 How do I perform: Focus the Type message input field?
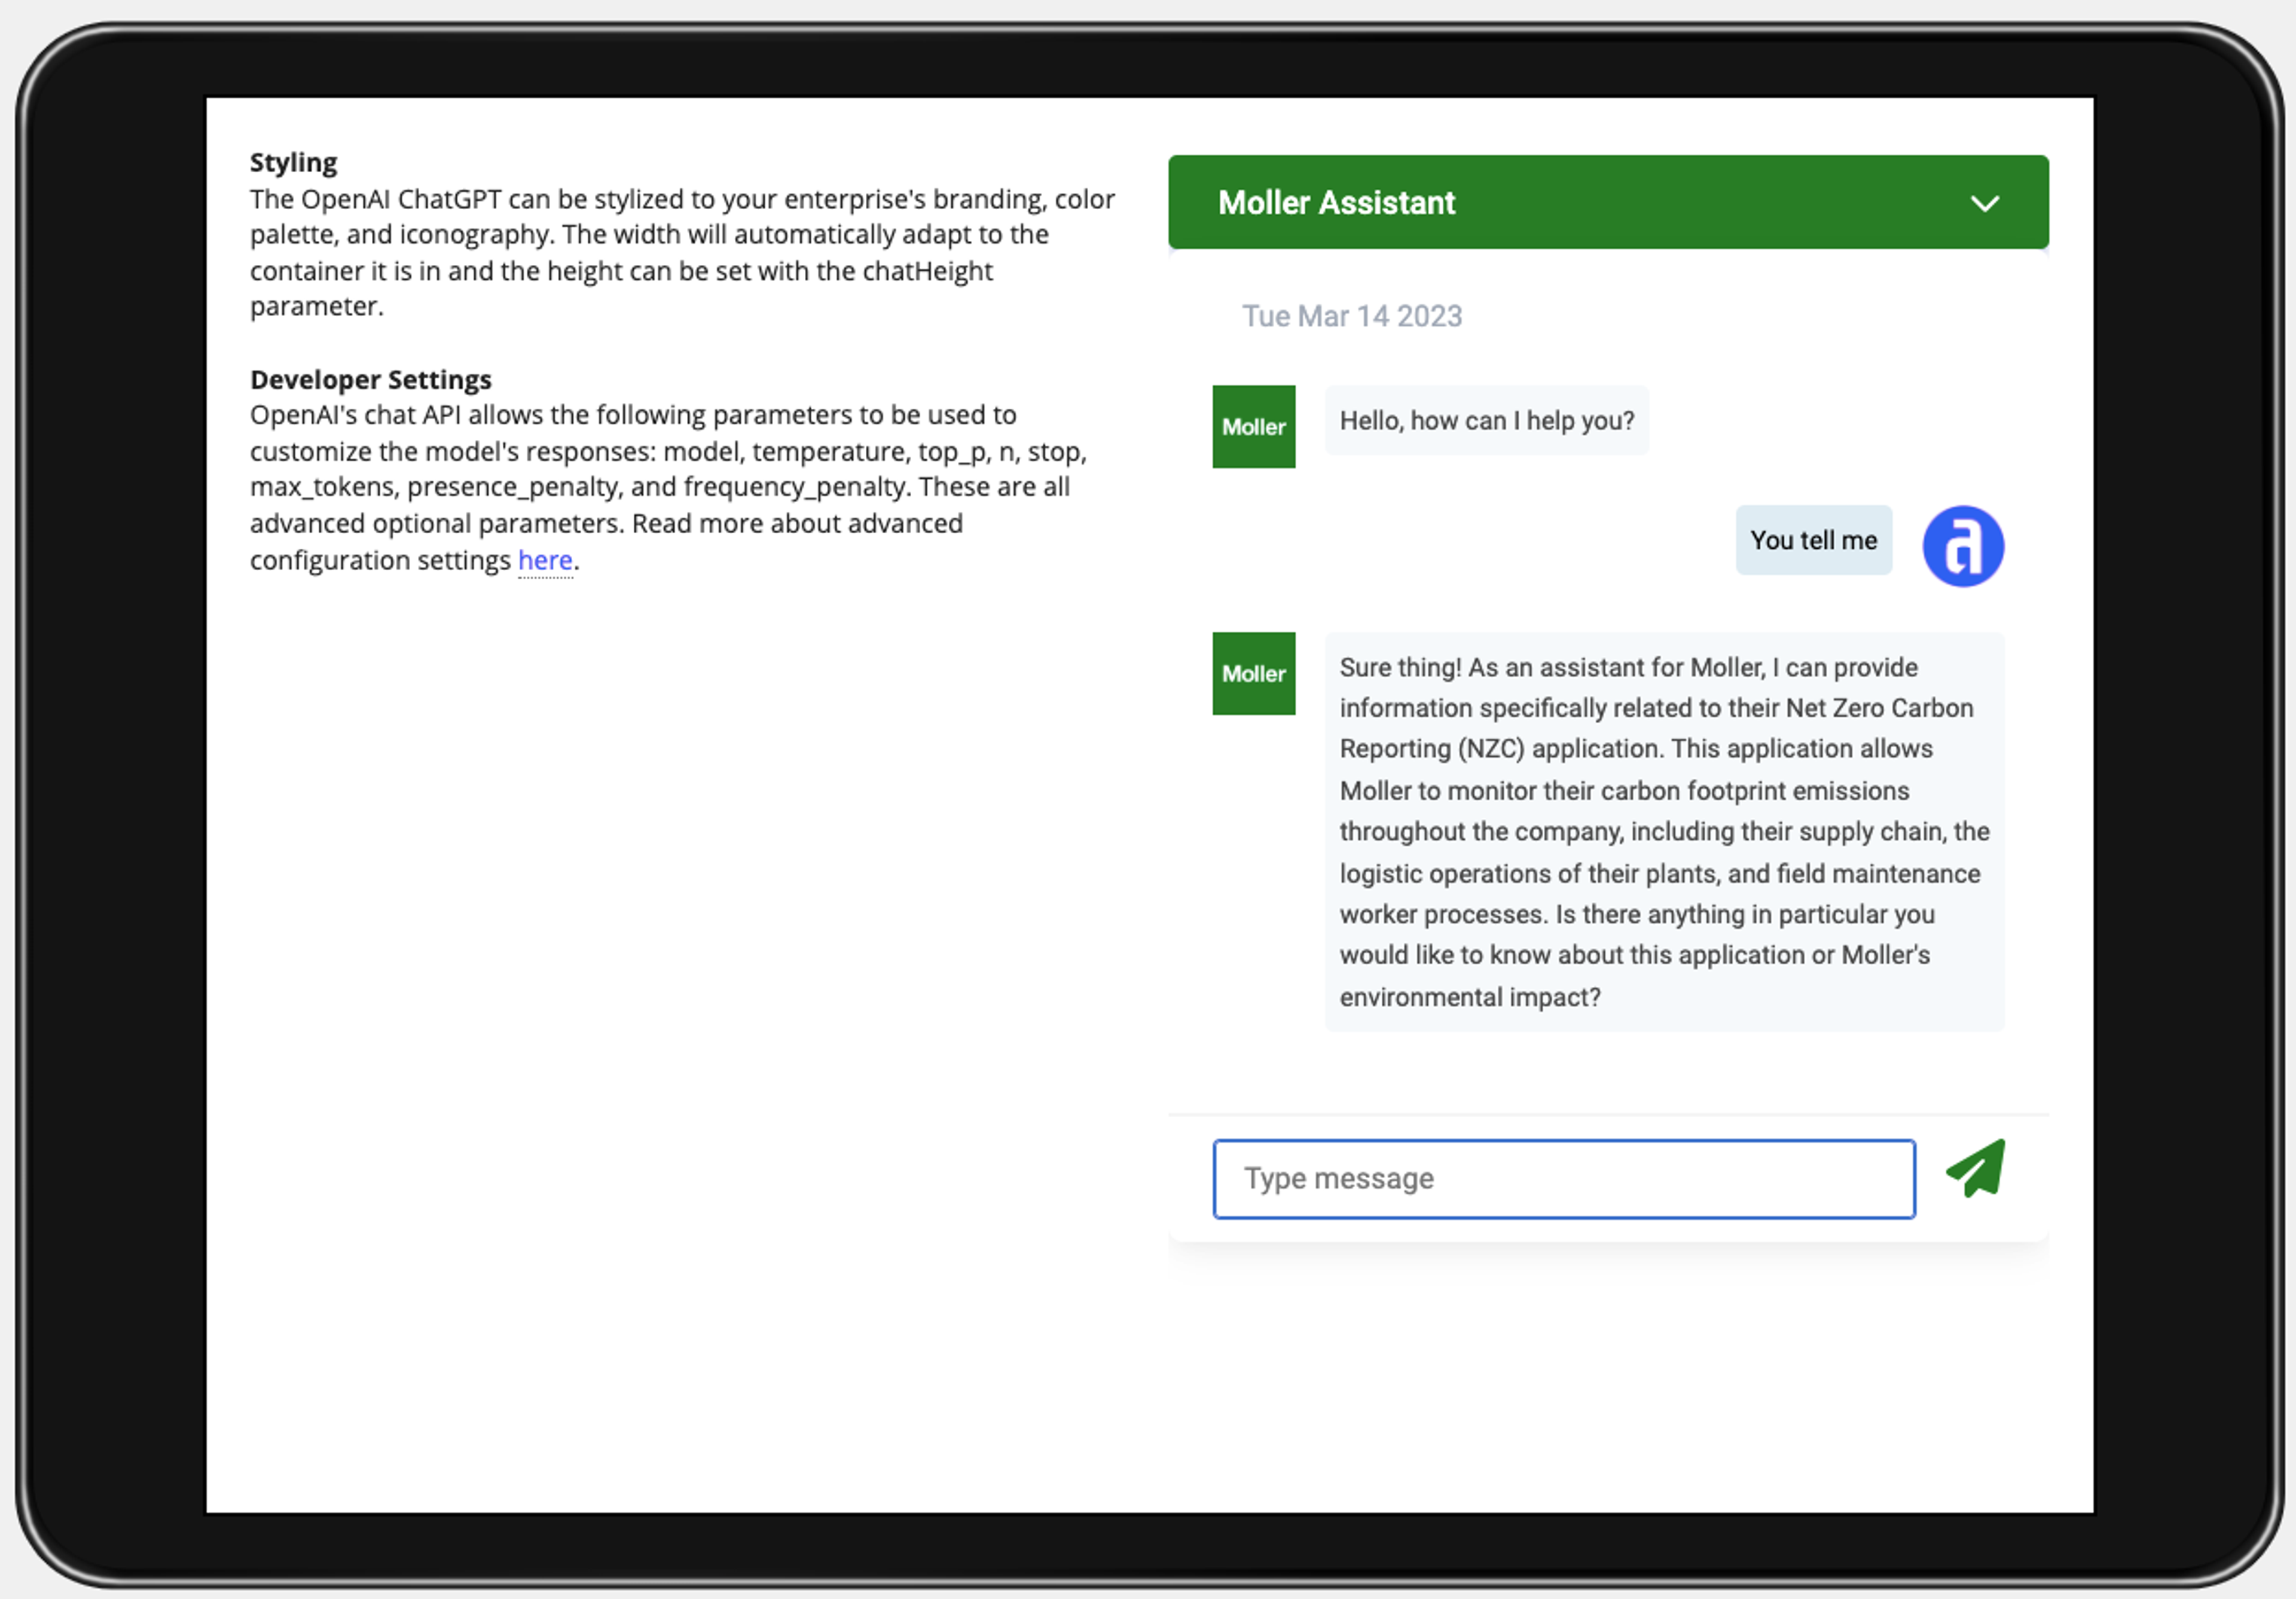pyautogui.click(x=1564, y=1179)
